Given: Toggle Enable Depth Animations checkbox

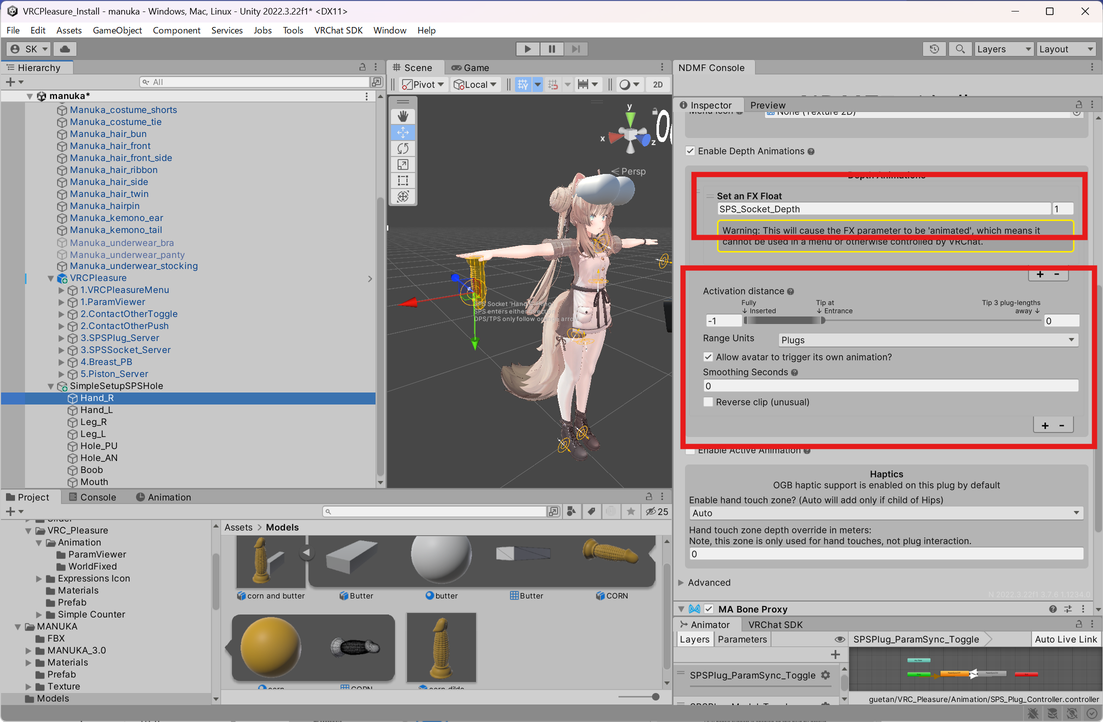Looking at the screenshot, I should [690, 151].
